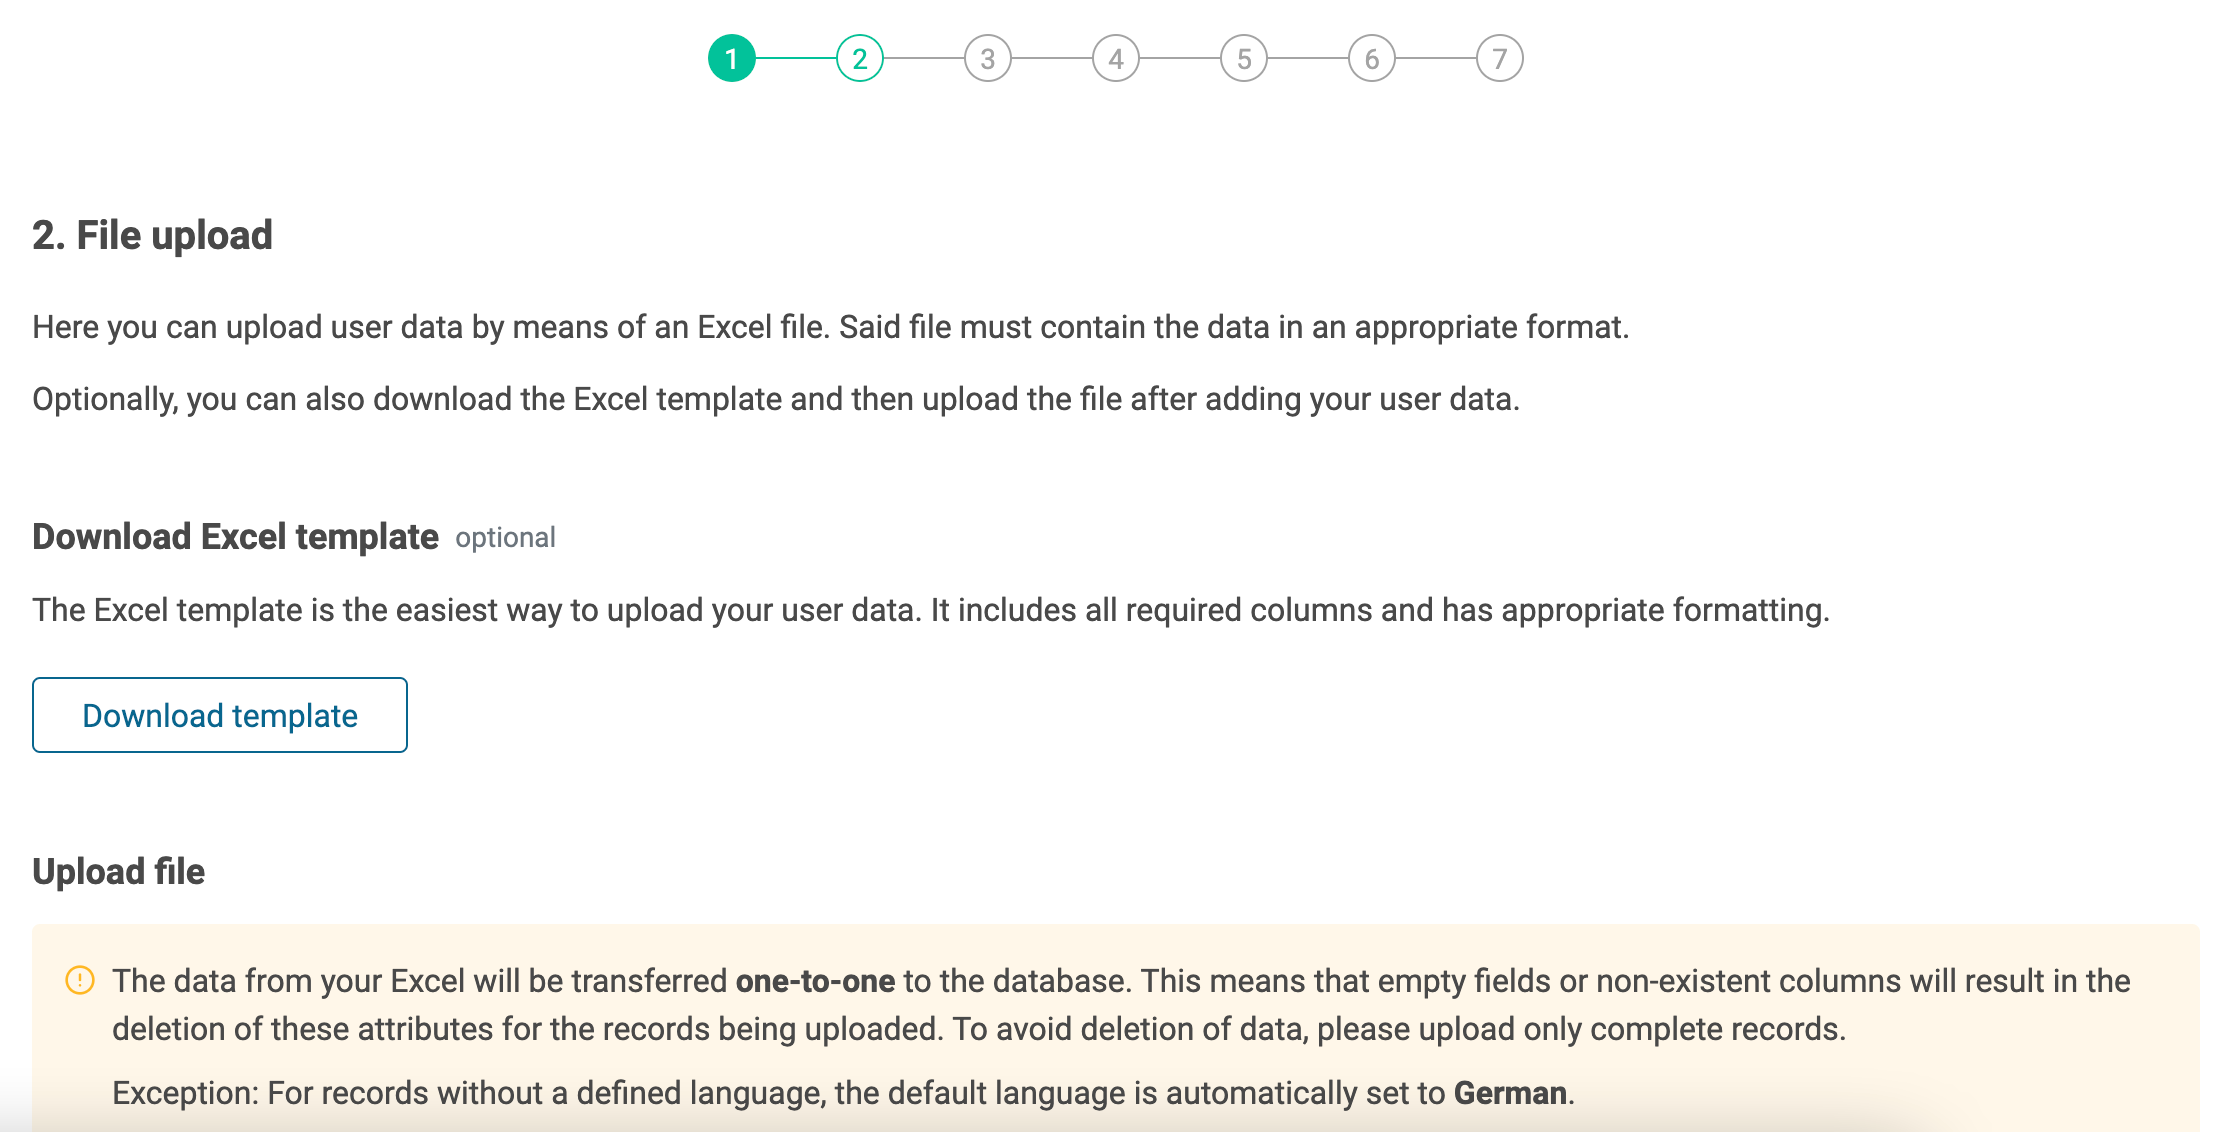This screenshot has width=2238, height=1132.
Task: Click the green connector between steps 1 and 2
Action: 795,59
